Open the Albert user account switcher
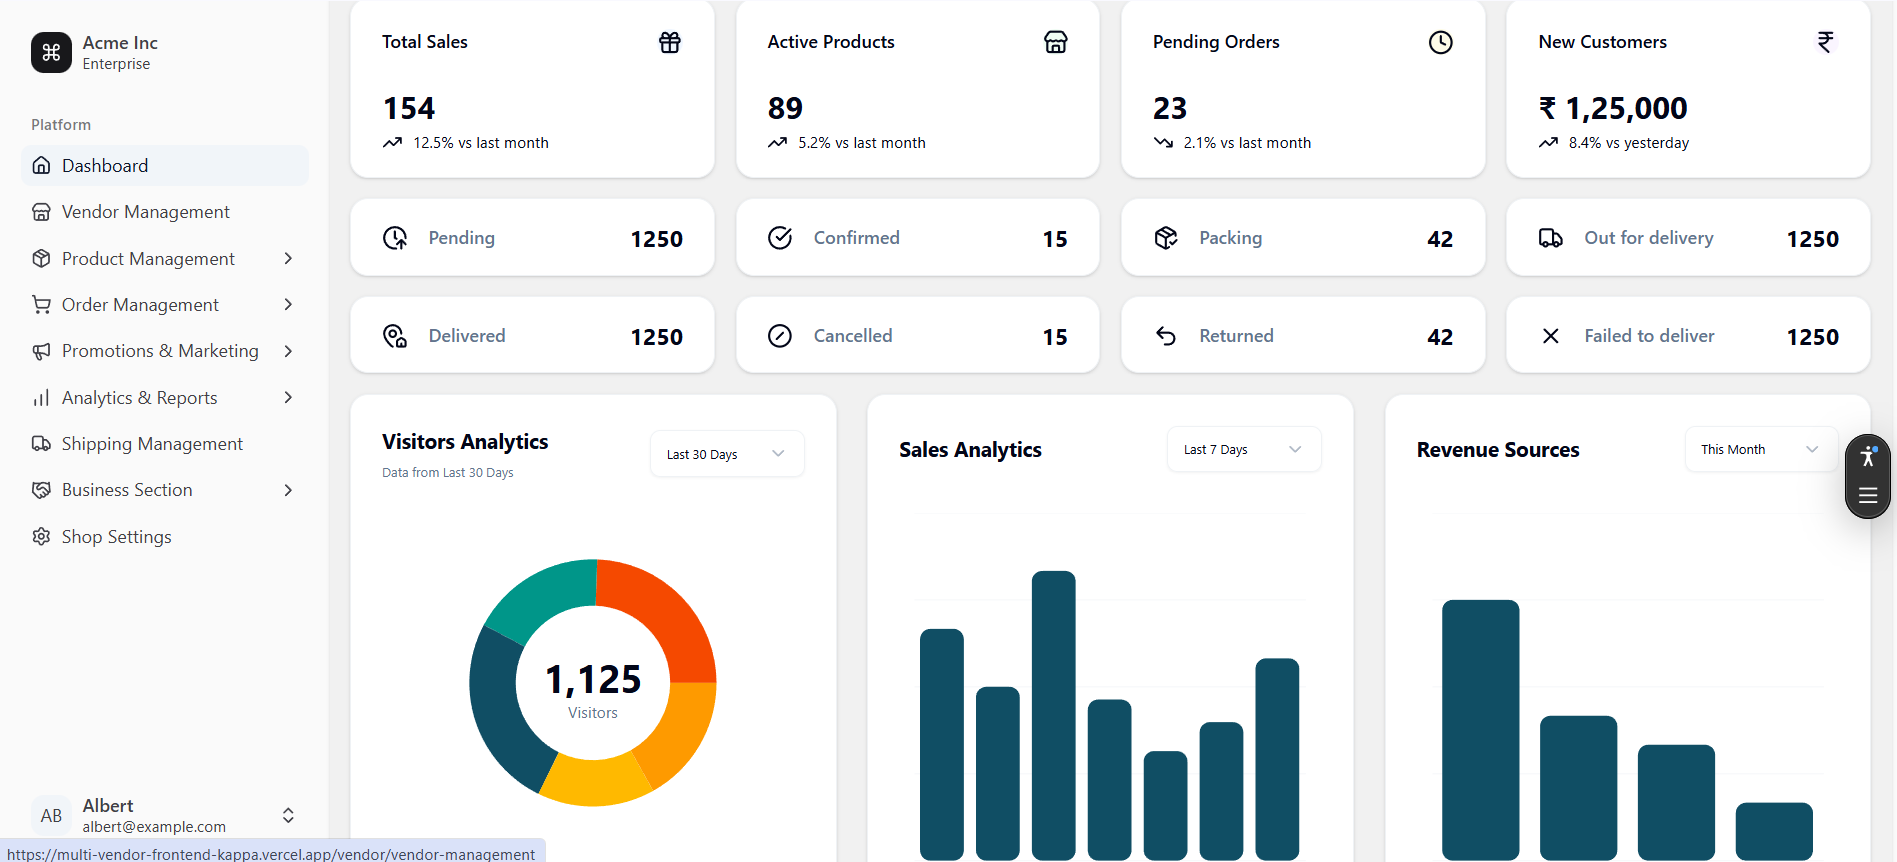The width and height of the screenshot is (1897, 862). click(288, 815)
